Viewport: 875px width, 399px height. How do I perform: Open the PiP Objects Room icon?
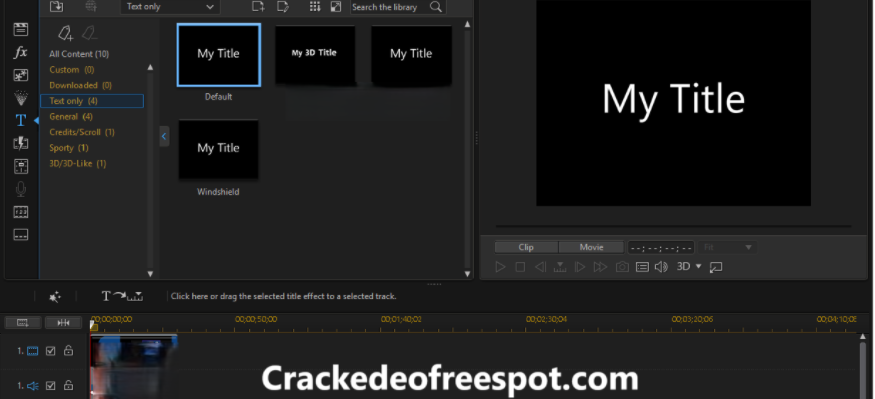21,75
